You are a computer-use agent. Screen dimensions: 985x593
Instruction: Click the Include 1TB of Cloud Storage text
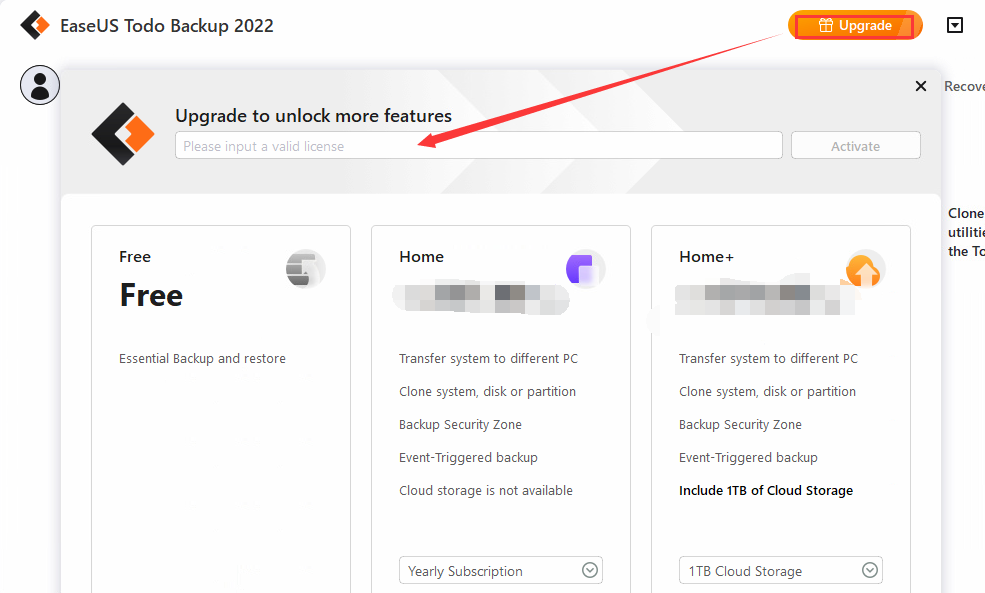(766, 491)
